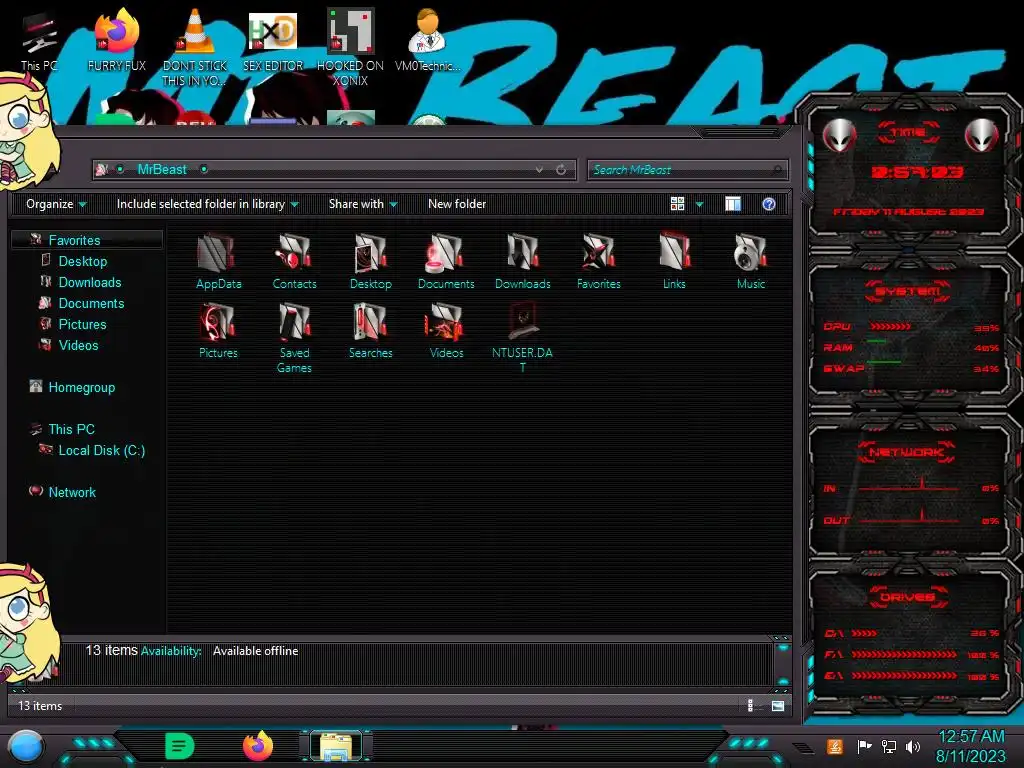Select This PC in navigation pane
1024x768 pixels.
[72, 429]
